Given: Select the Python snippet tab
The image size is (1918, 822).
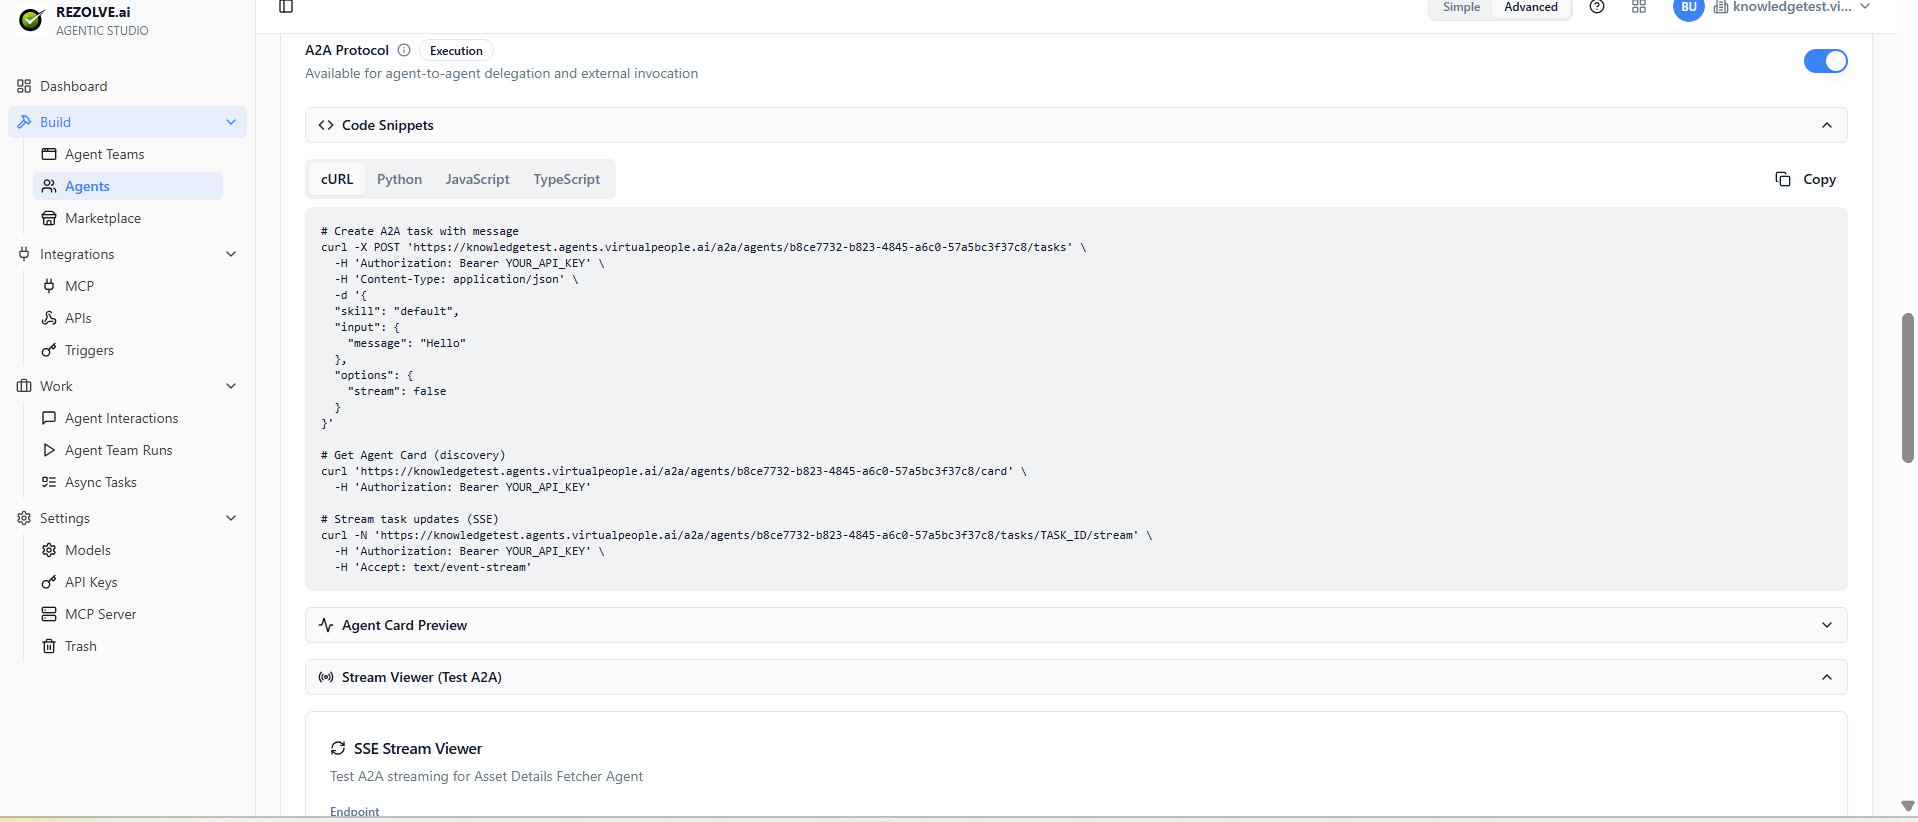Looking at the screenshot, I should [399, 179].
